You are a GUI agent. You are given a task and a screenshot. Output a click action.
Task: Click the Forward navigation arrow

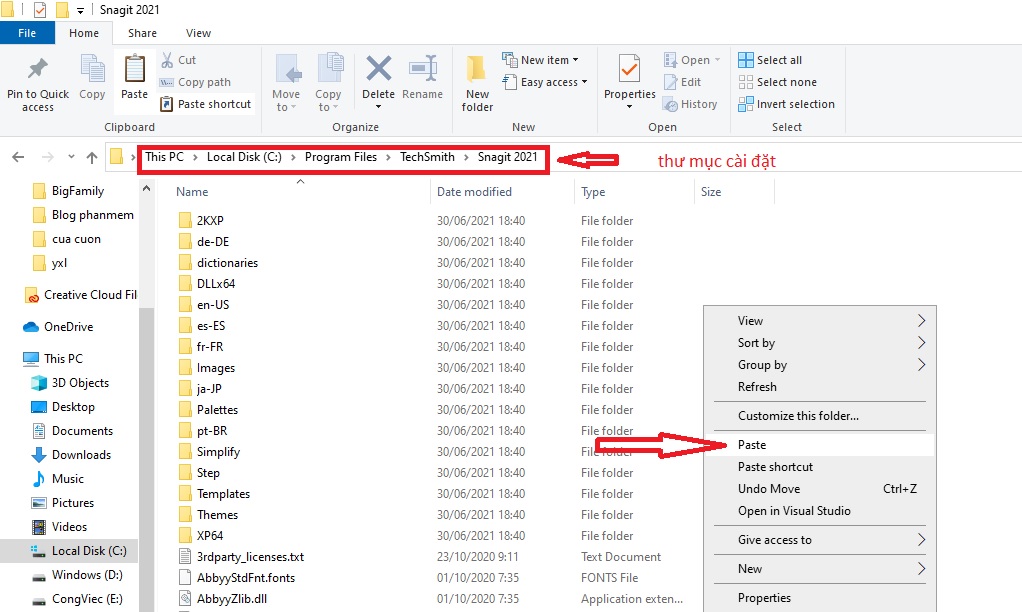(48, 157)
